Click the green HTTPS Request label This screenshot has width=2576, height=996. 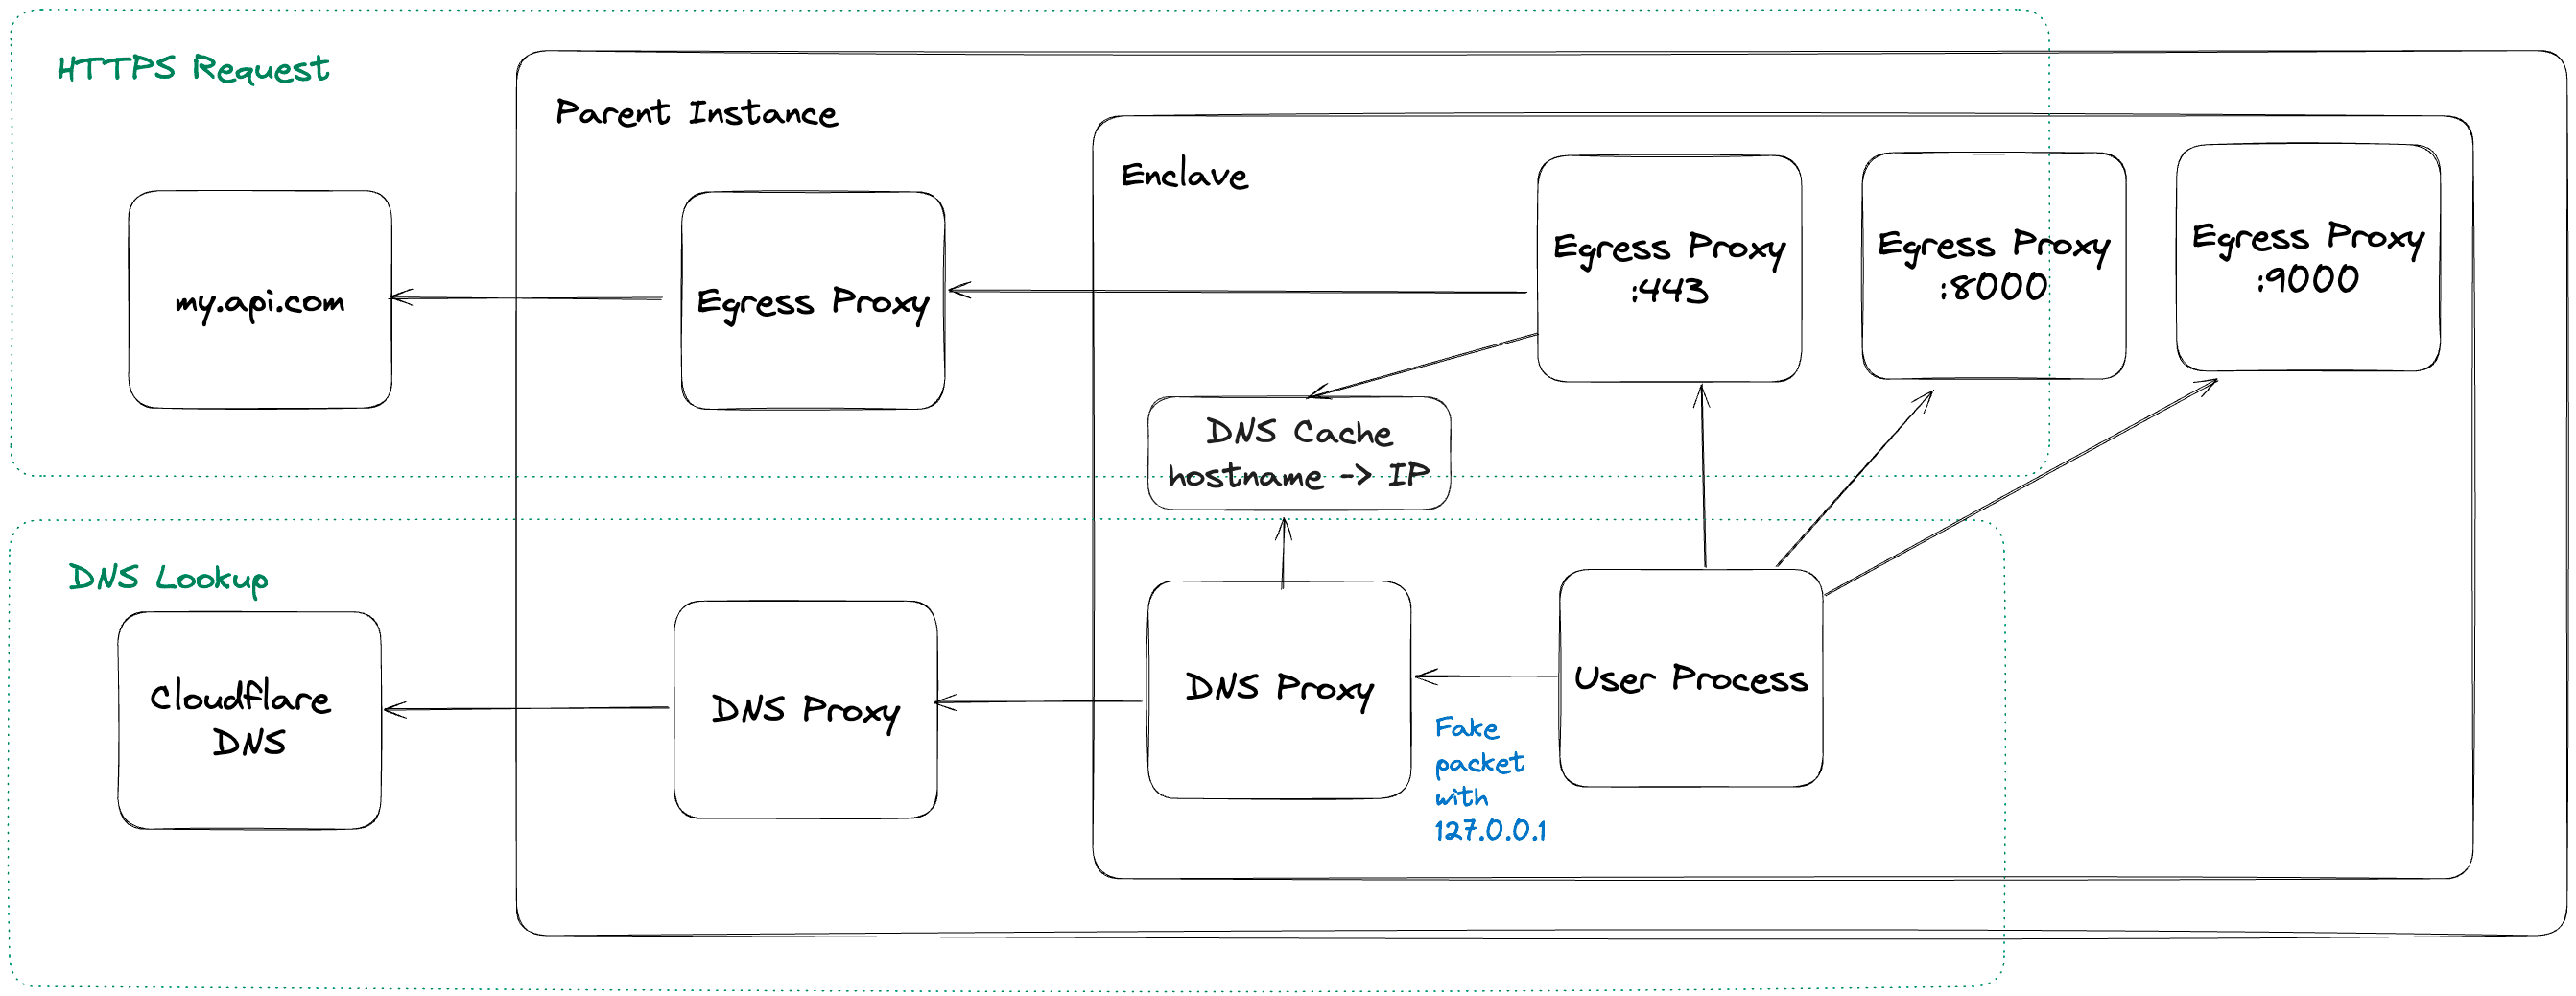(x=193, y=69)
